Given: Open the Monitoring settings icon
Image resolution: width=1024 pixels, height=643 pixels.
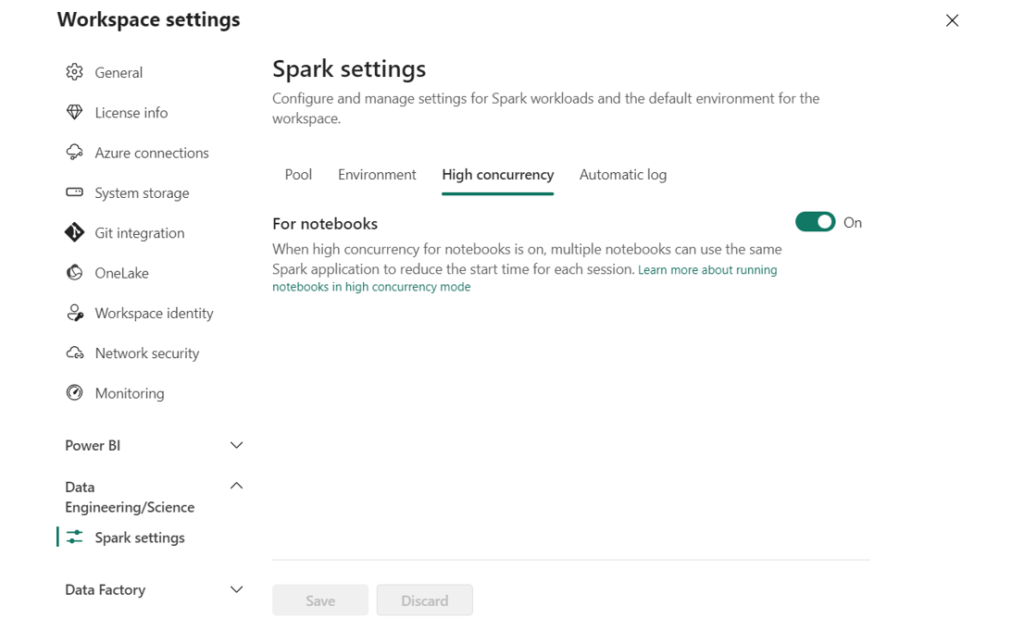Looking at the screenshot, I should point(74,393).
